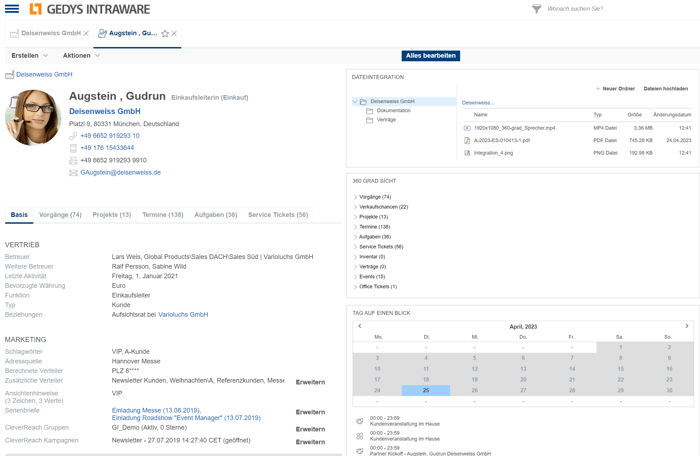Click the mobile icon next to +49 176 15433644
Viewport: 700px width, 456px height.
coord(73,148)
